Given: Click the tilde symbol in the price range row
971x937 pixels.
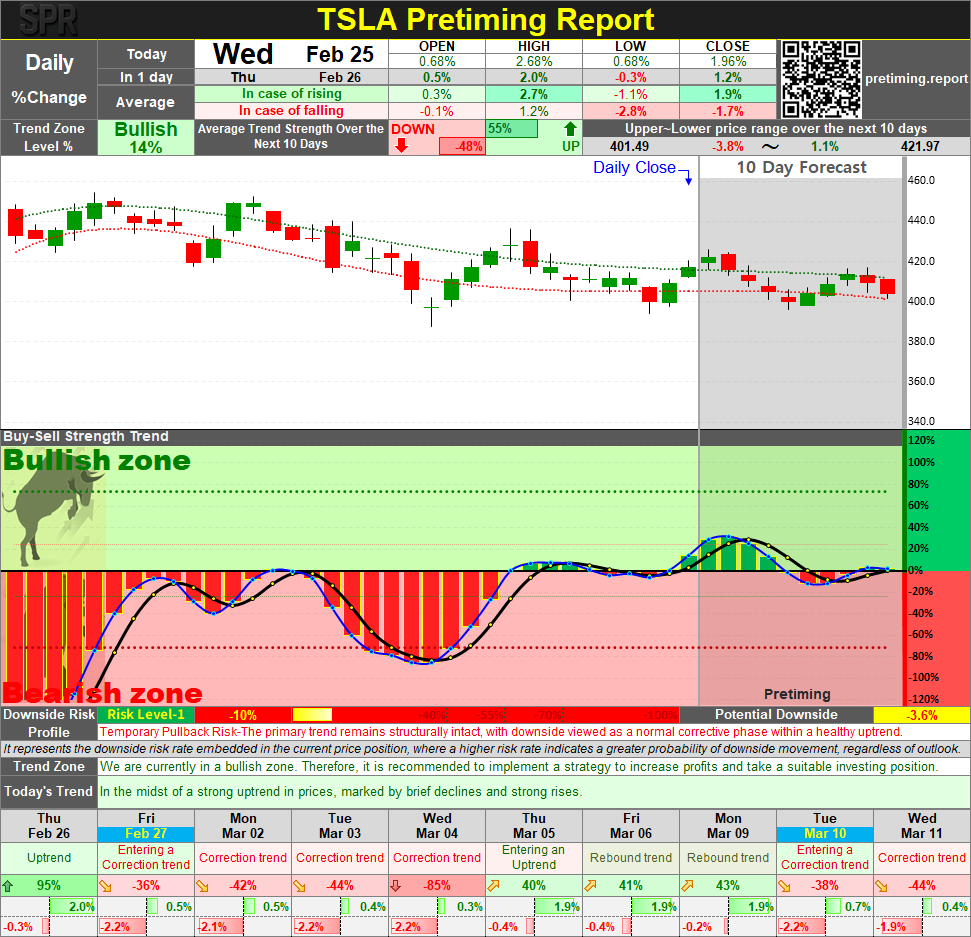Looking at the screenshot, I should click(x=770, y=147).
